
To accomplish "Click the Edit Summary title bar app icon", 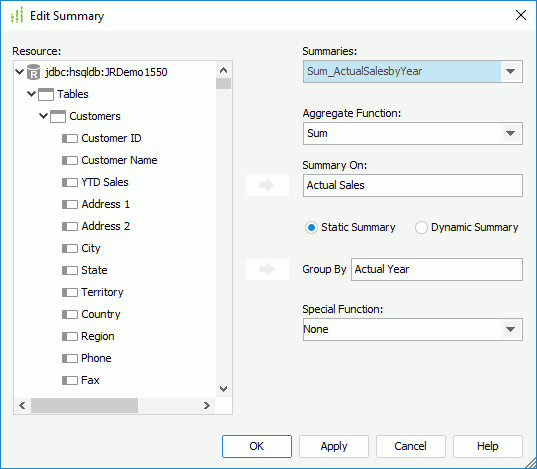I will (17, 15).
